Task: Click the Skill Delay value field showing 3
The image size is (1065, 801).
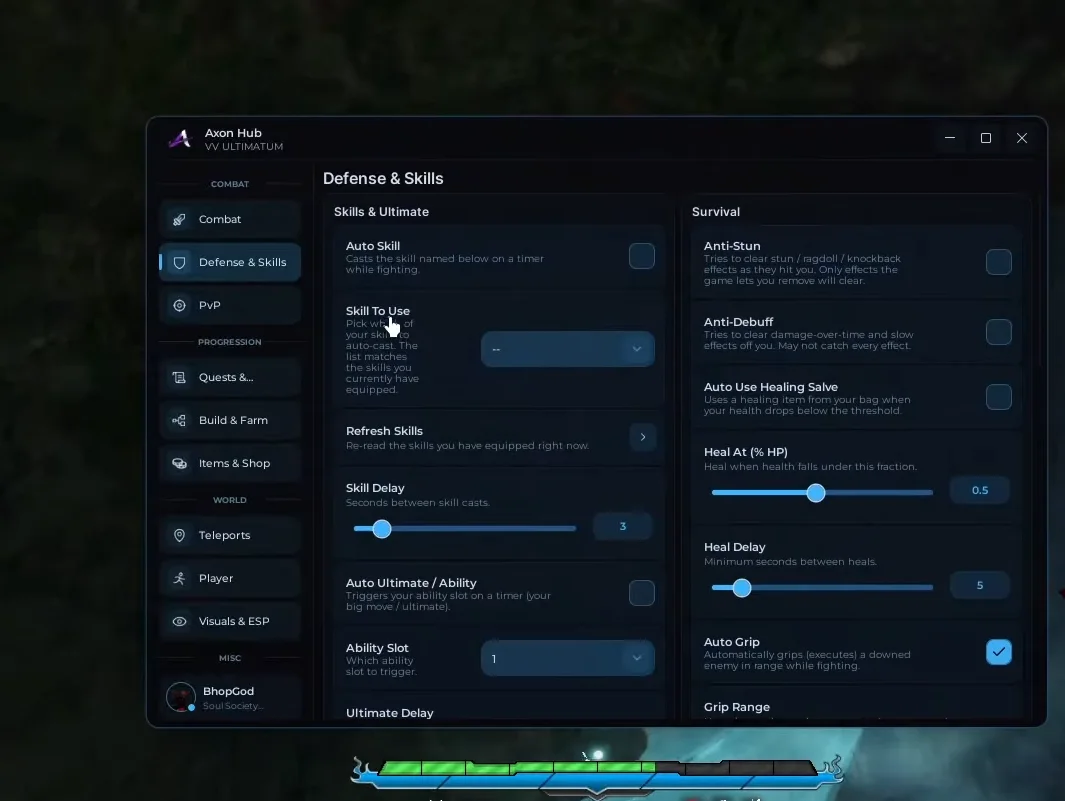Action: [x=622, y=527]
